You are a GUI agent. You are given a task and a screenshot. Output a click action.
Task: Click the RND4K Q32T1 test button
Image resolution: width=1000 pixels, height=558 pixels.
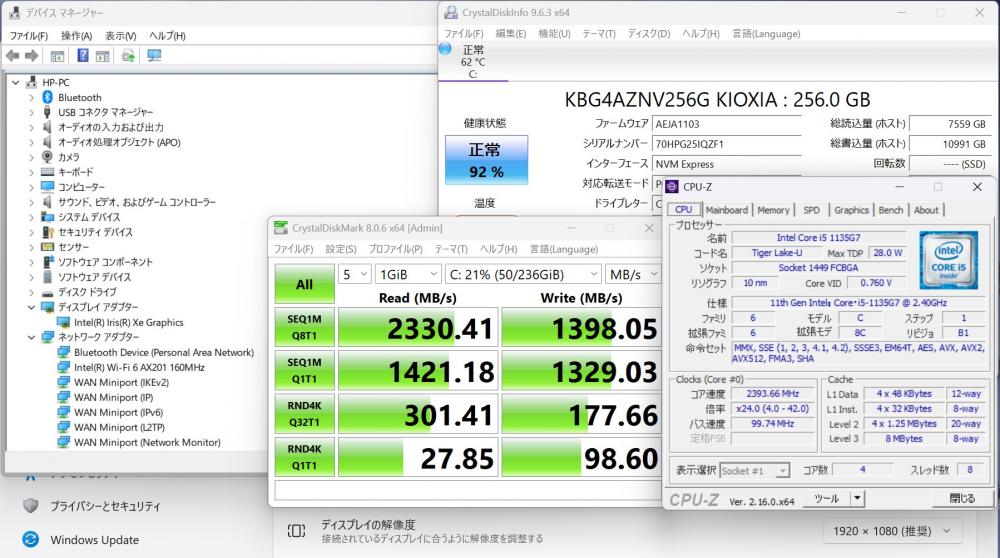304,414
